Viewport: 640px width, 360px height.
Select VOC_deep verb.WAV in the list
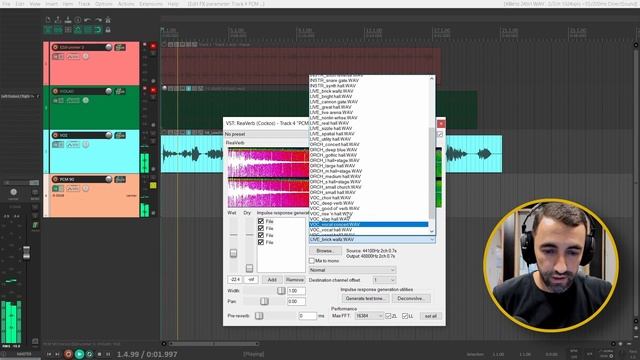point(369,203)
